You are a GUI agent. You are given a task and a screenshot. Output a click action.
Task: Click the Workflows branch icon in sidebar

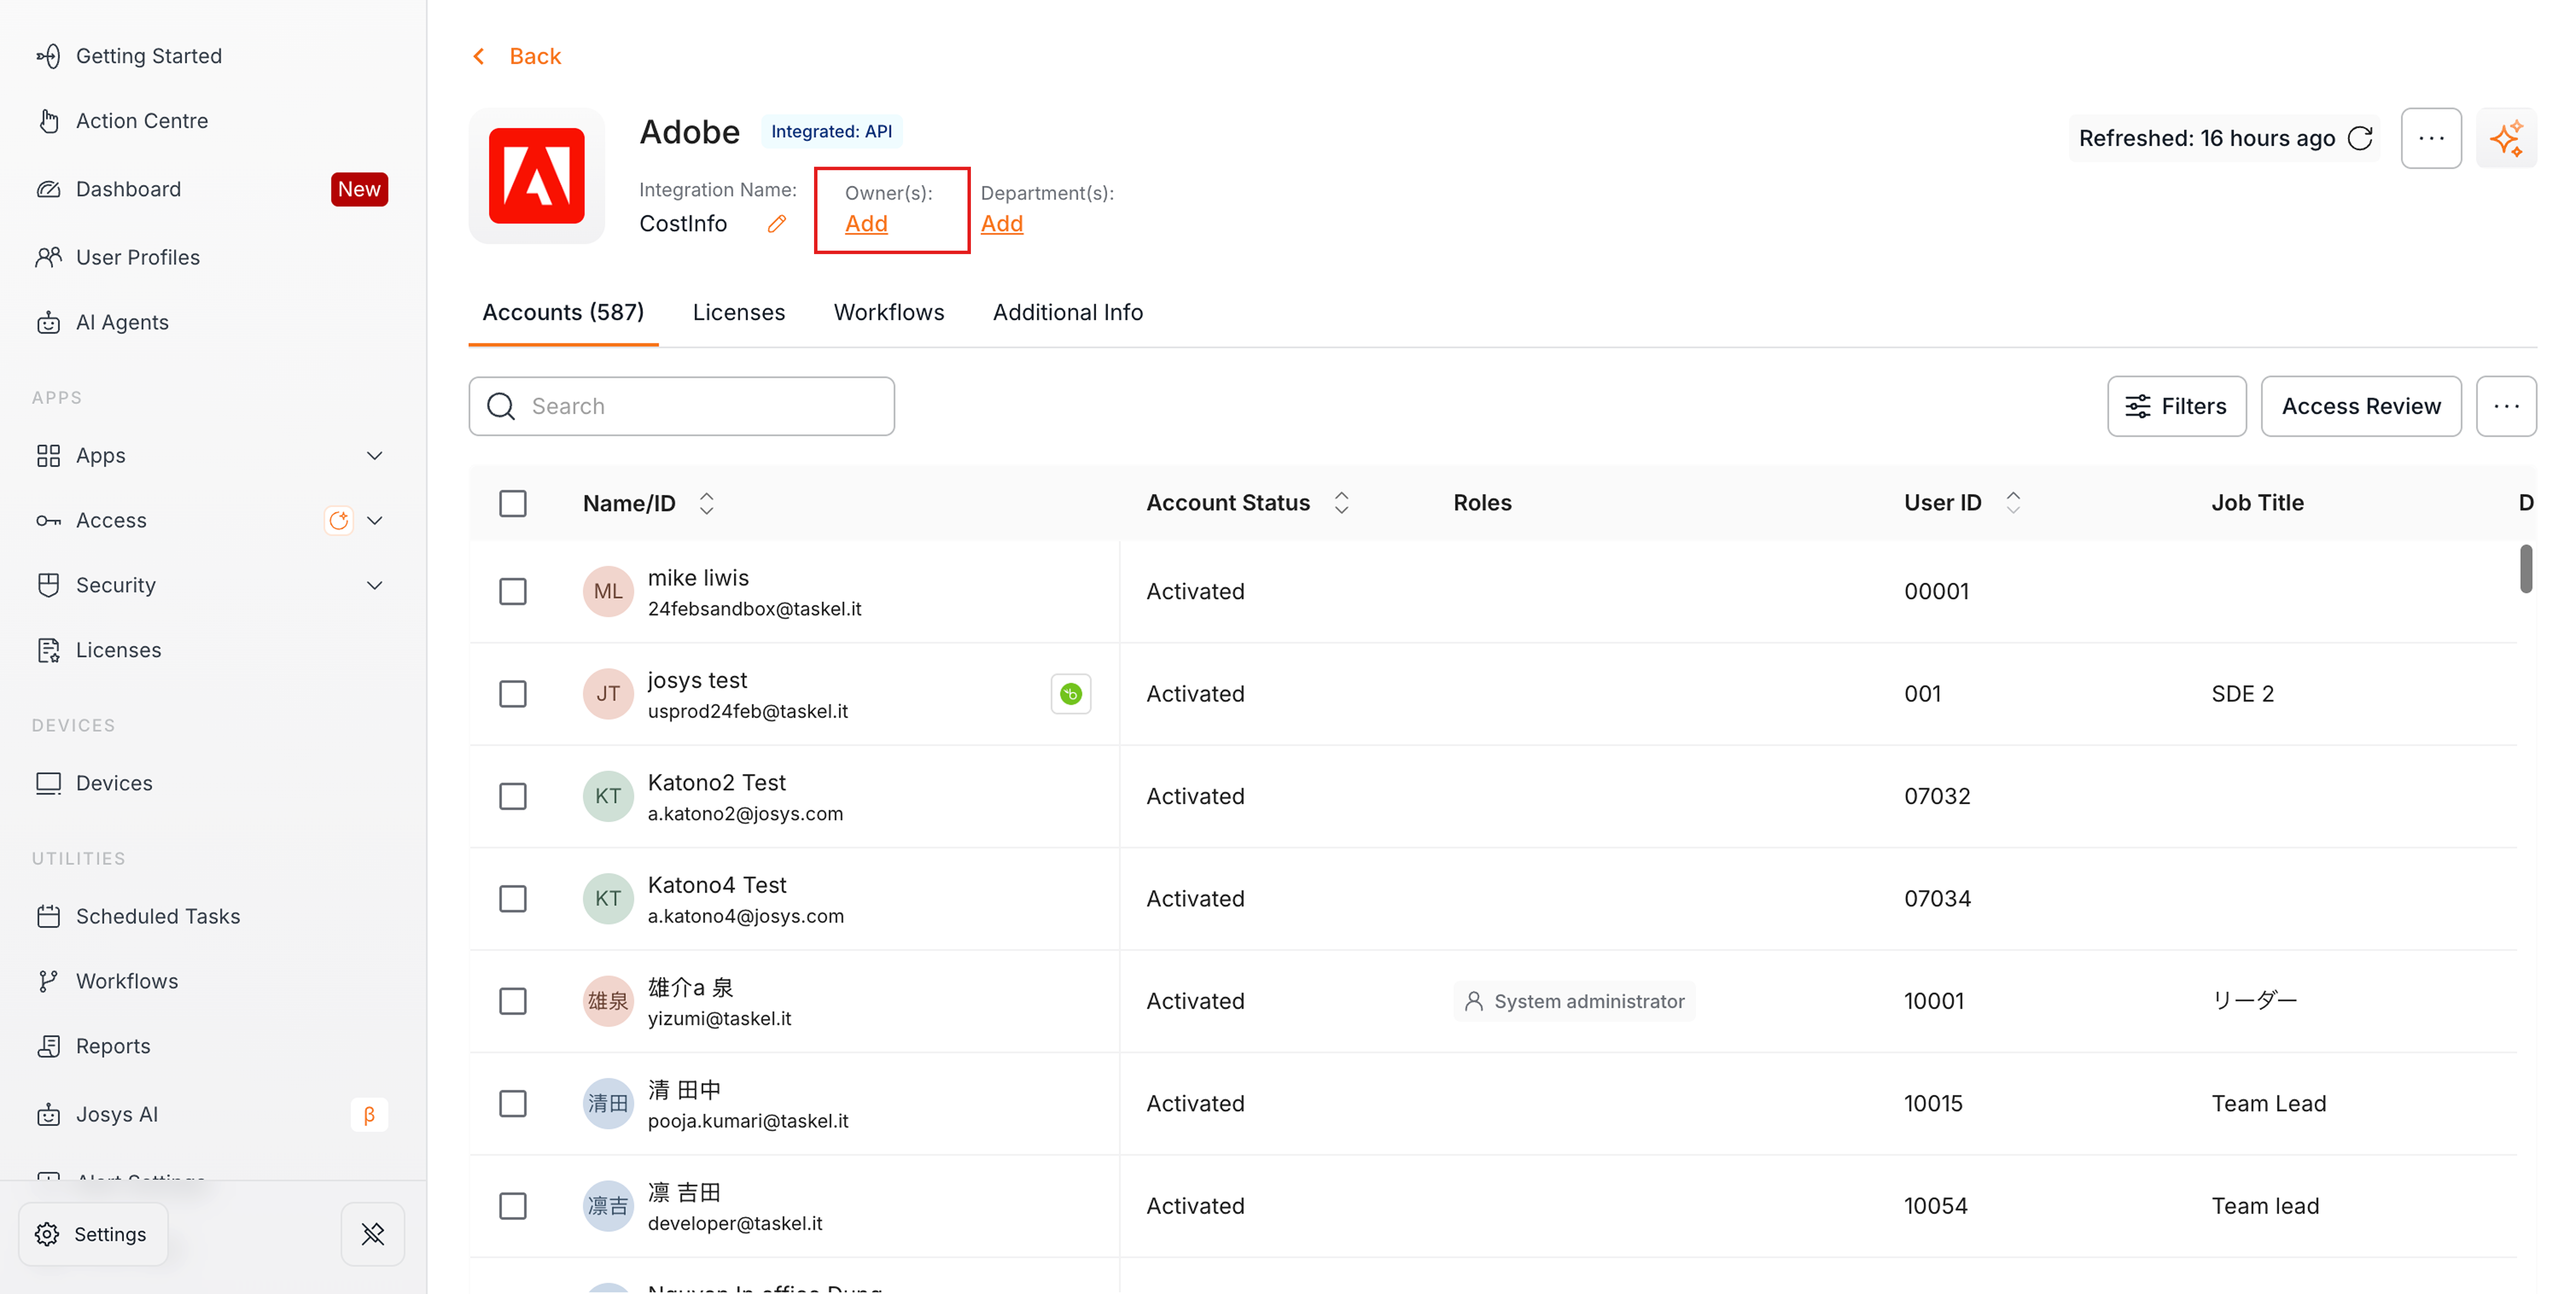pyautogui.click(x=48, y=981)
